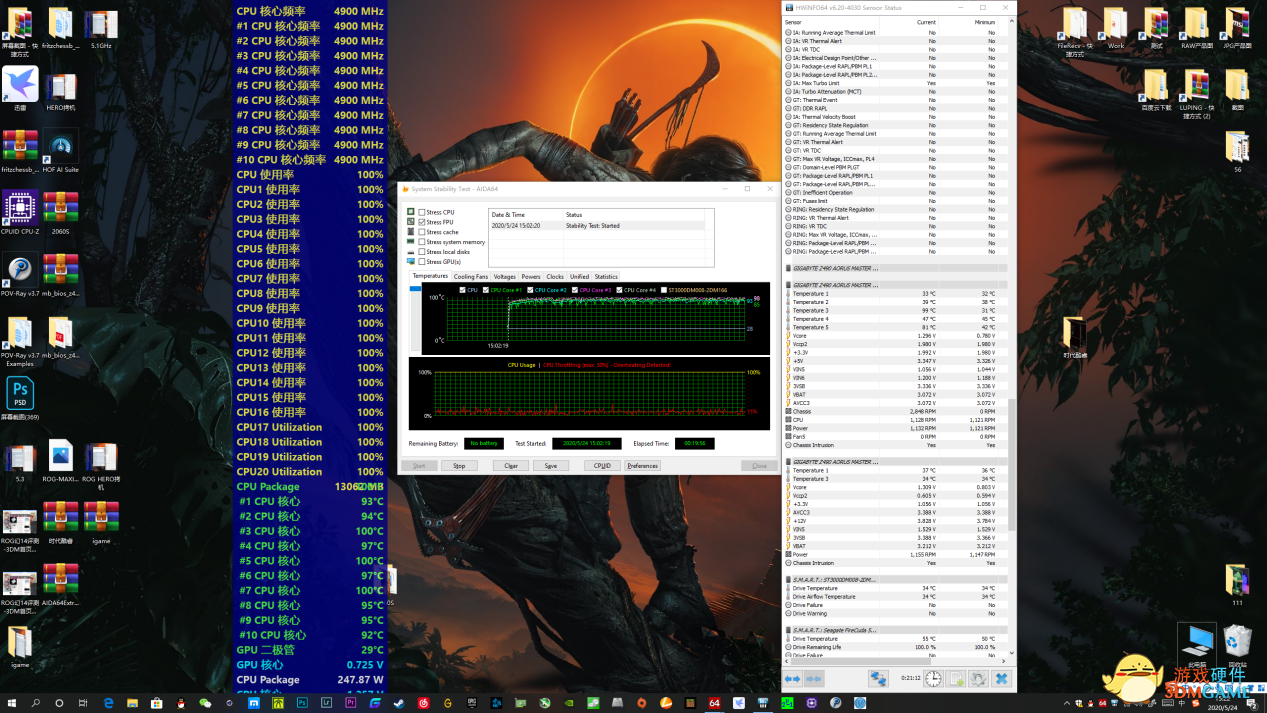Open the Voltages tab in AIDA64
1267x713 pixels.
coord(504,276)
